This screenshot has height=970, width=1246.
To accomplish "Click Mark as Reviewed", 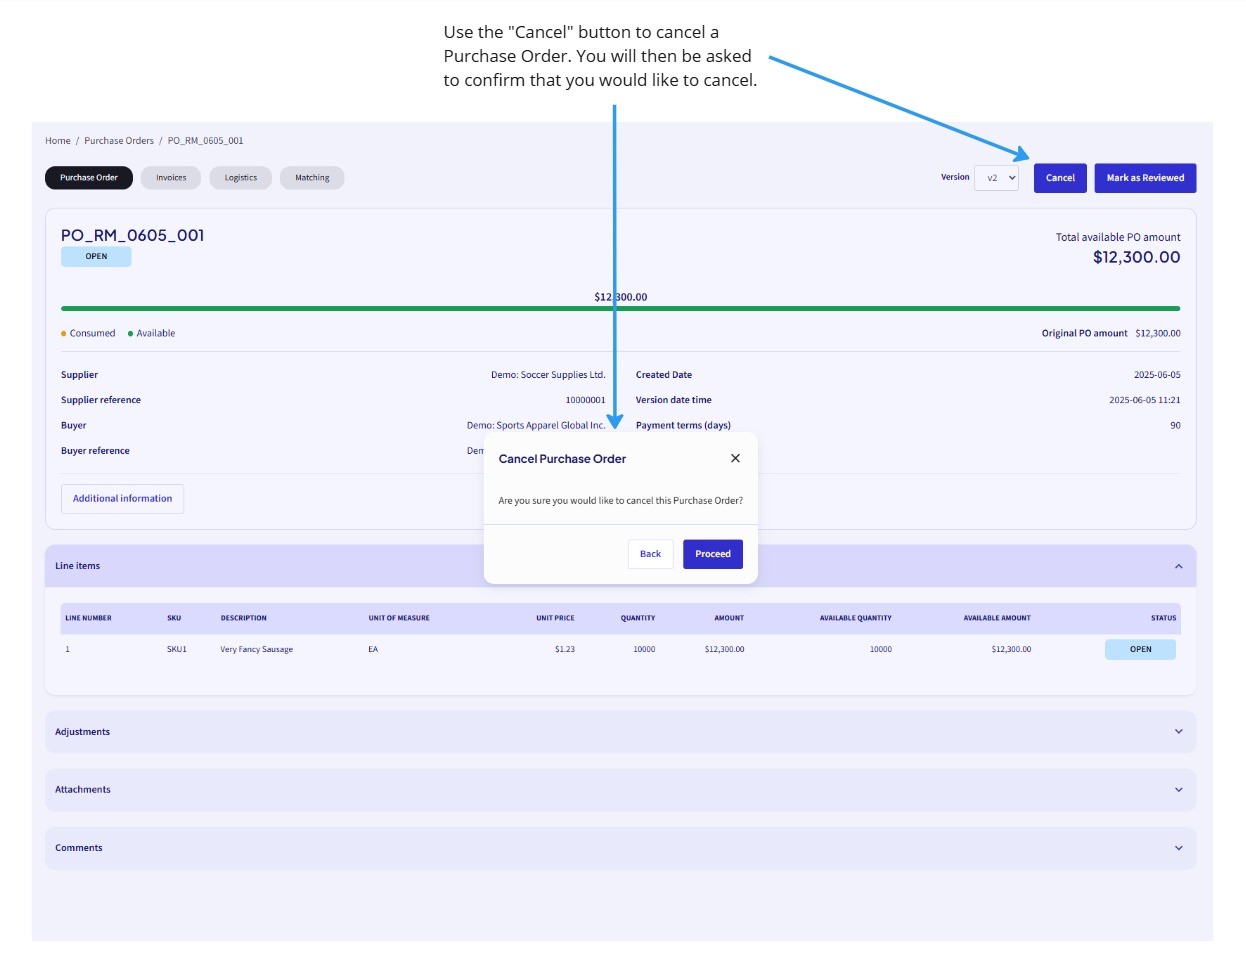I will [x=1145, y=177].
